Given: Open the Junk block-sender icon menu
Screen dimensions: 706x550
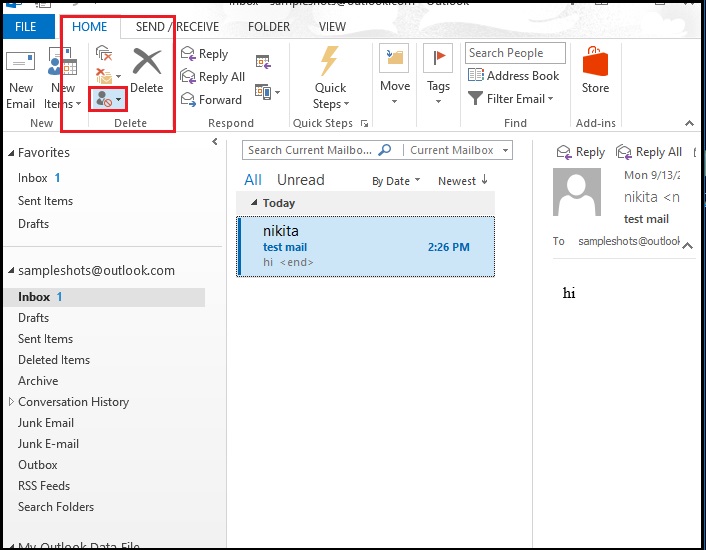Looking at the screenshot, I should pyautogui.click(x=108, y=99).
